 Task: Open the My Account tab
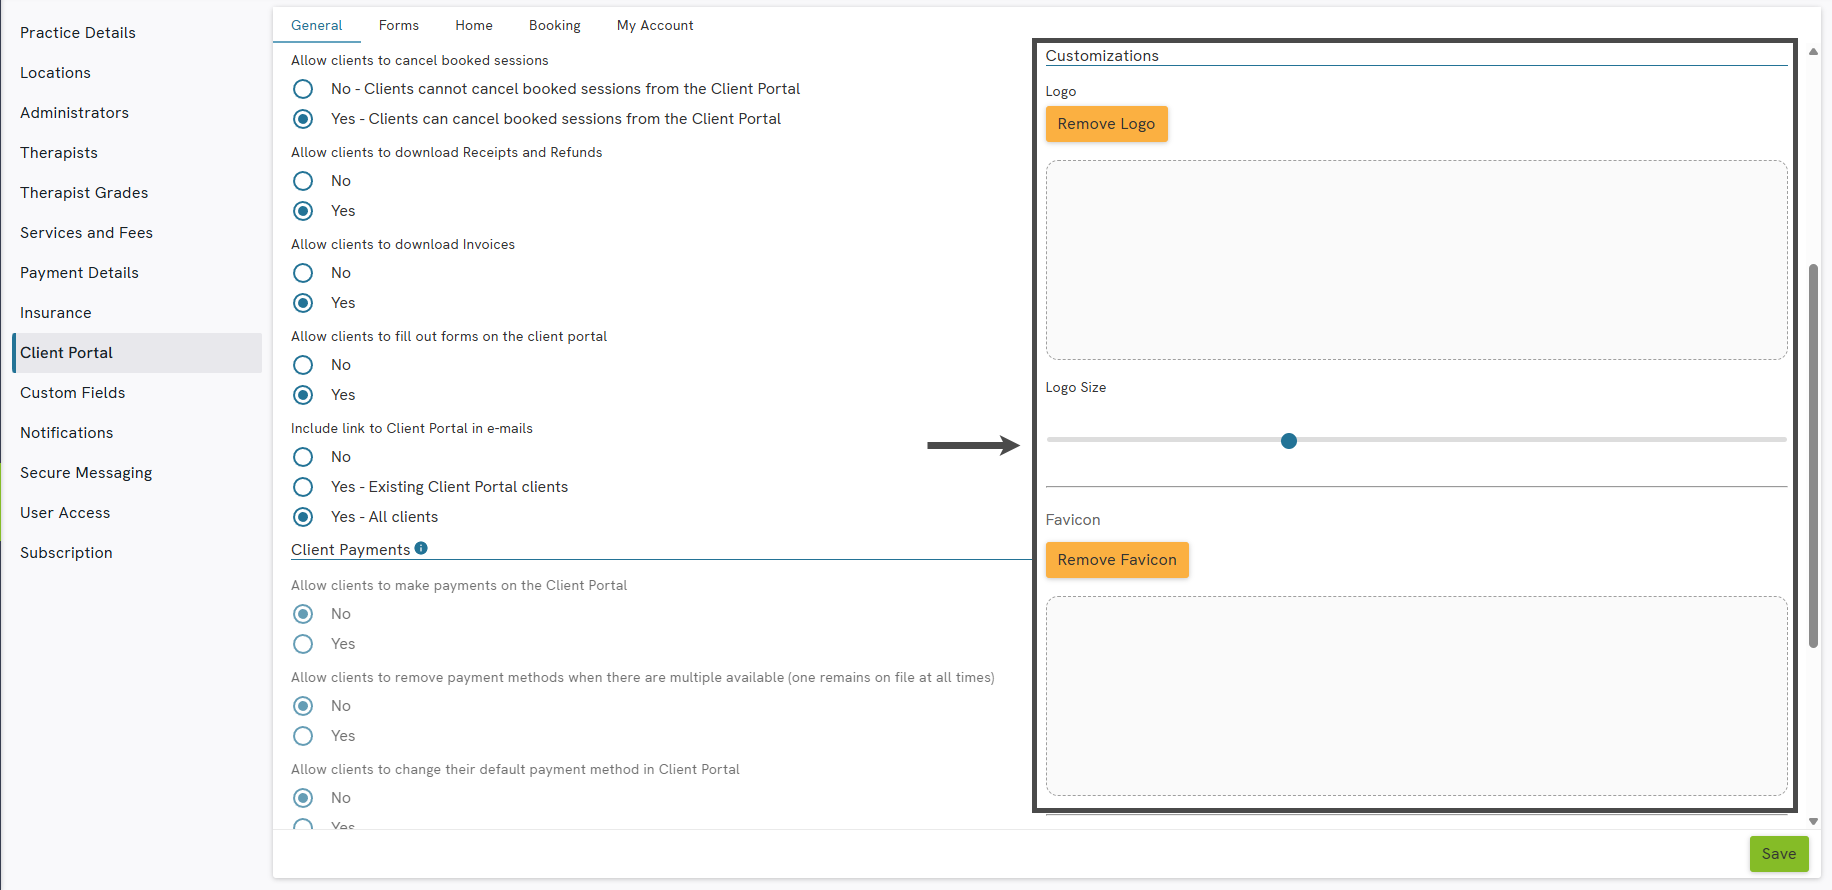(654, 25)
